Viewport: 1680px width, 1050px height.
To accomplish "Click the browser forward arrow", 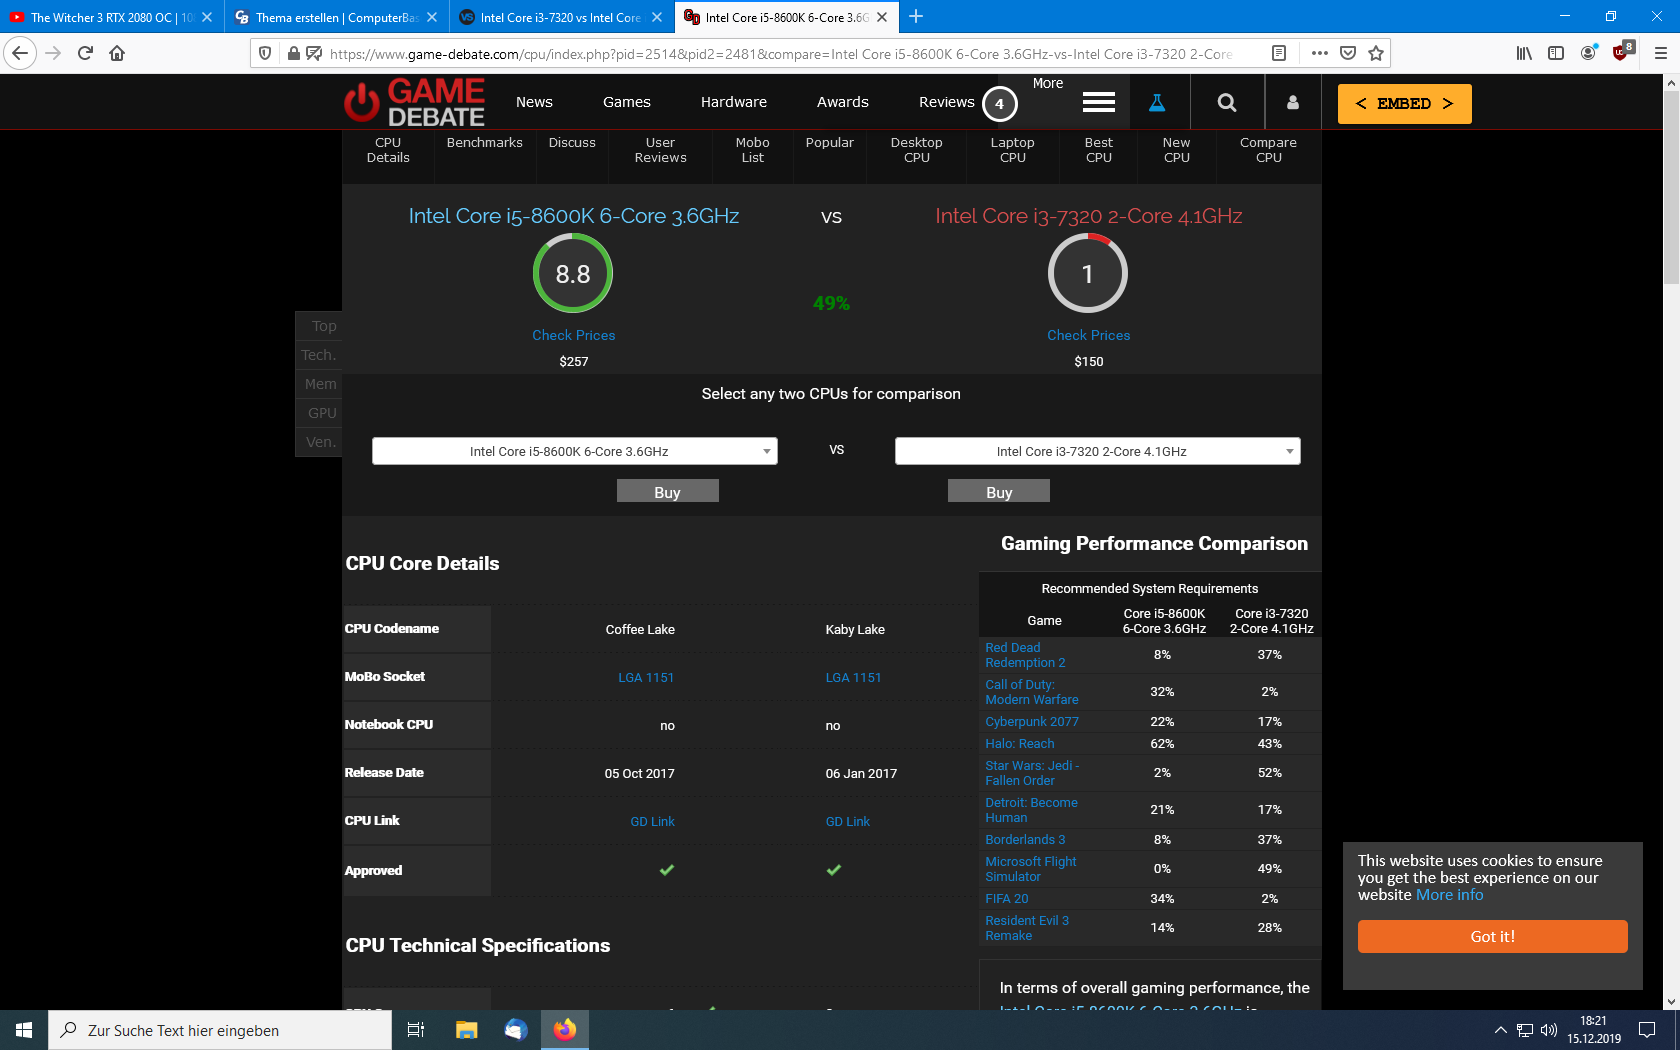I will 53,53.
